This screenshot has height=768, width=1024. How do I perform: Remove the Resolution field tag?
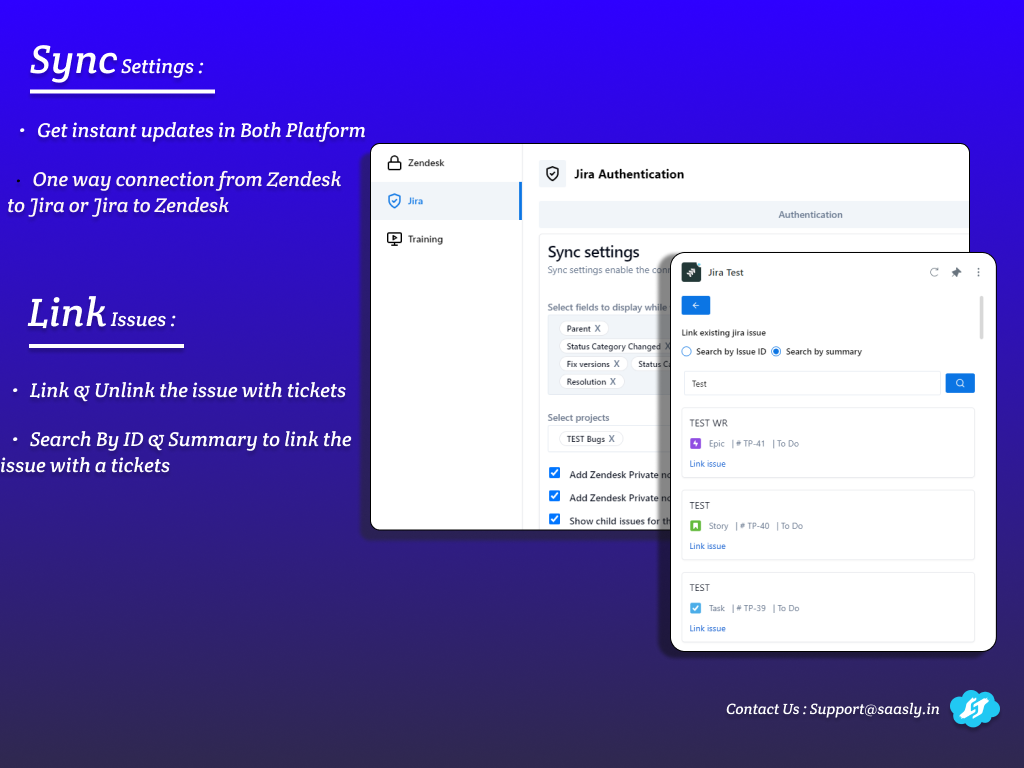(613, 382)
